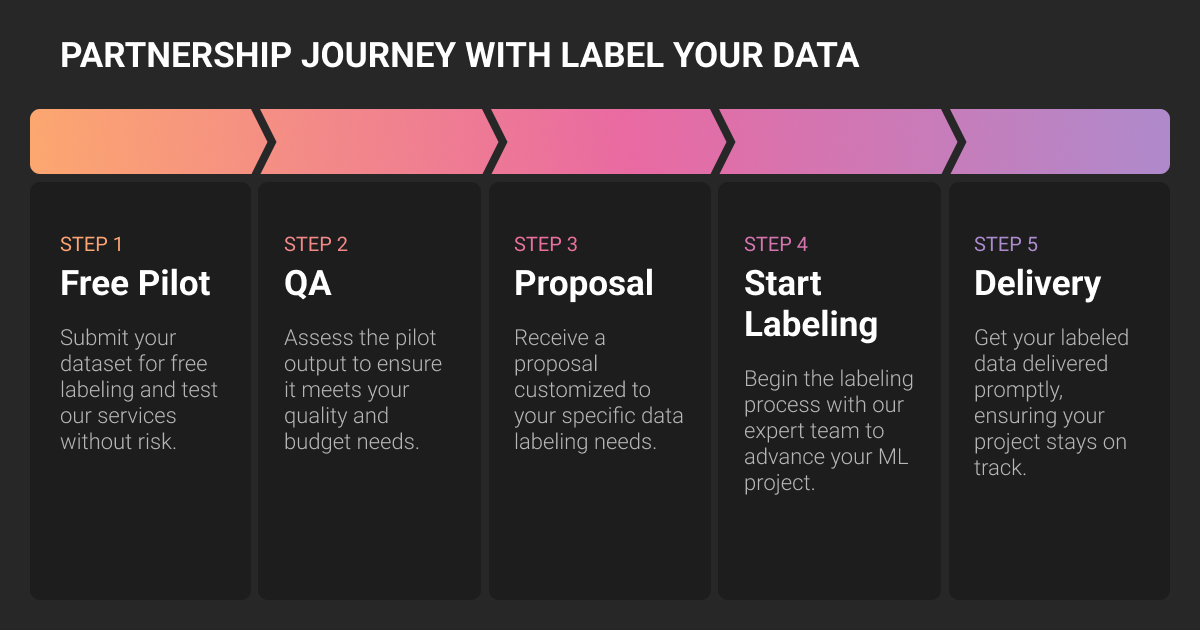This screenshot has width=1200, height=630.
Task: Open the Free Pilot heading
Action: click(x=136, y=283)
